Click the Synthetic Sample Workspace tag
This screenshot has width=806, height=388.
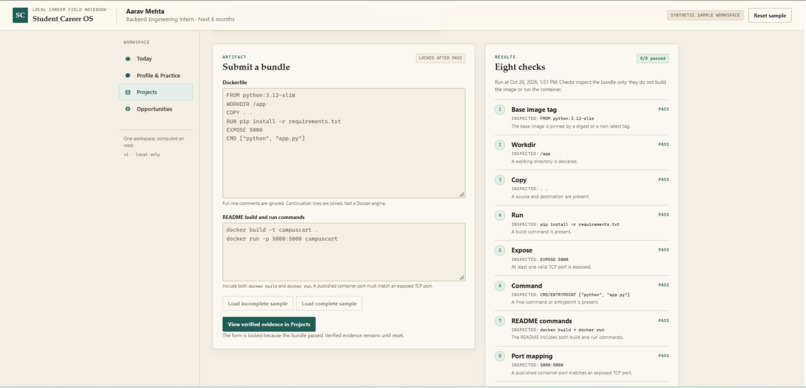(705, 15)
